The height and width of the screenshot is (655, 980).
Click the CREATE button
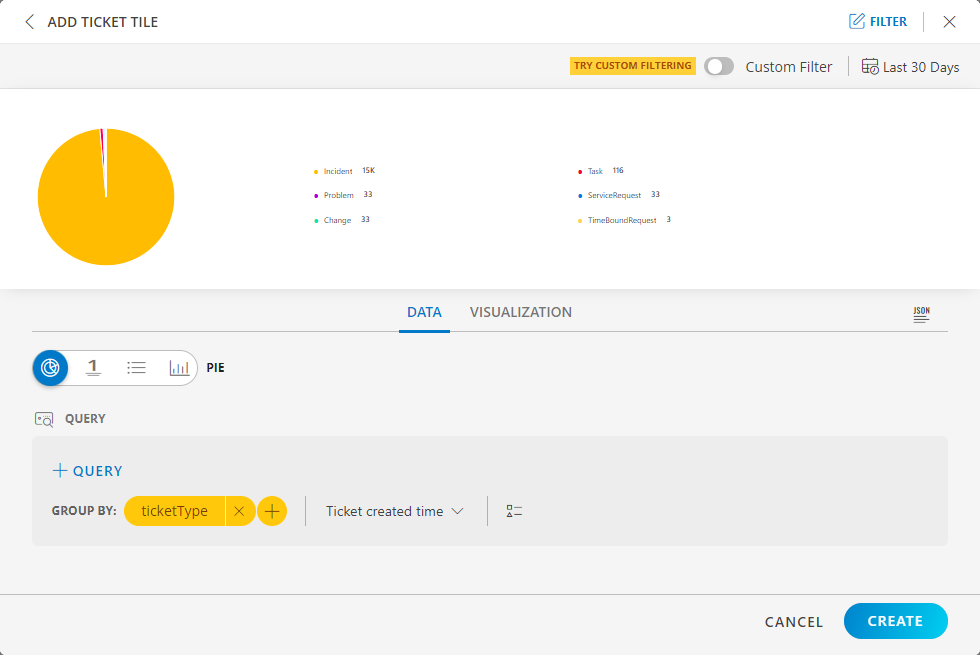point(895,621)
